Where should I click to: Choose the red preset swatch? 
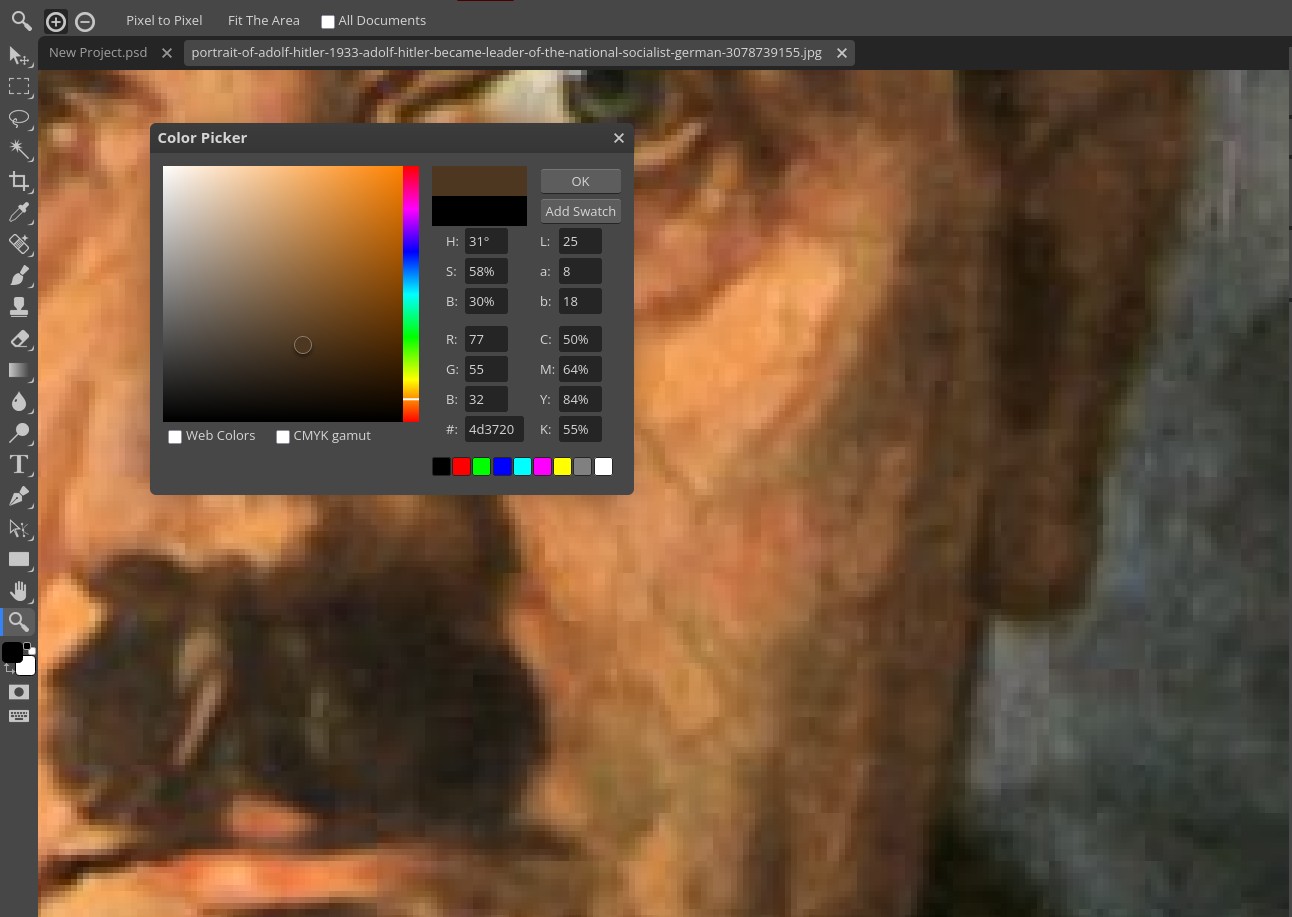pos(461,466)
